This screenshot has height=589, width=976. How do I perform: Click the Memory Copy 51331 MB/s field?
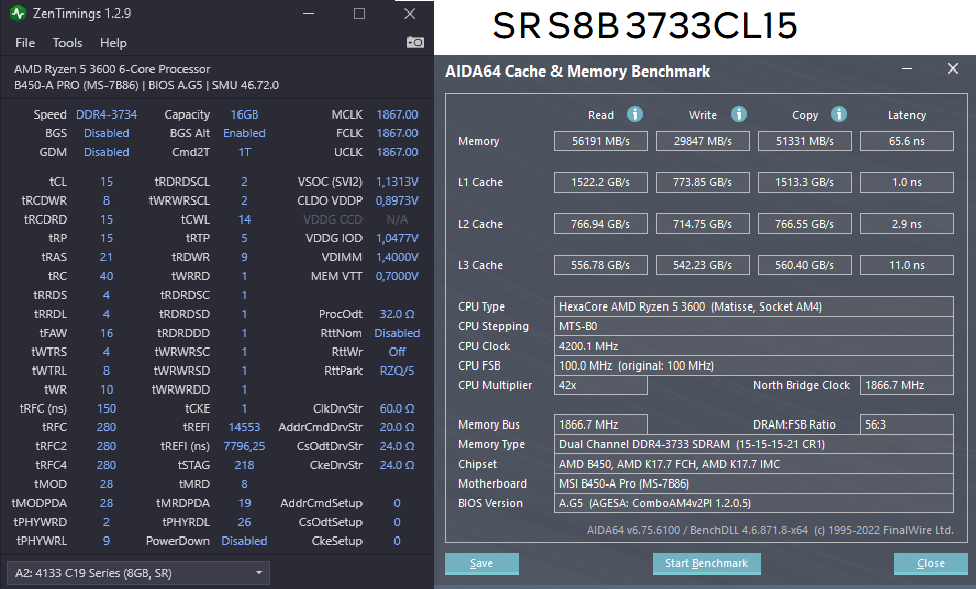tap(805, 141)
